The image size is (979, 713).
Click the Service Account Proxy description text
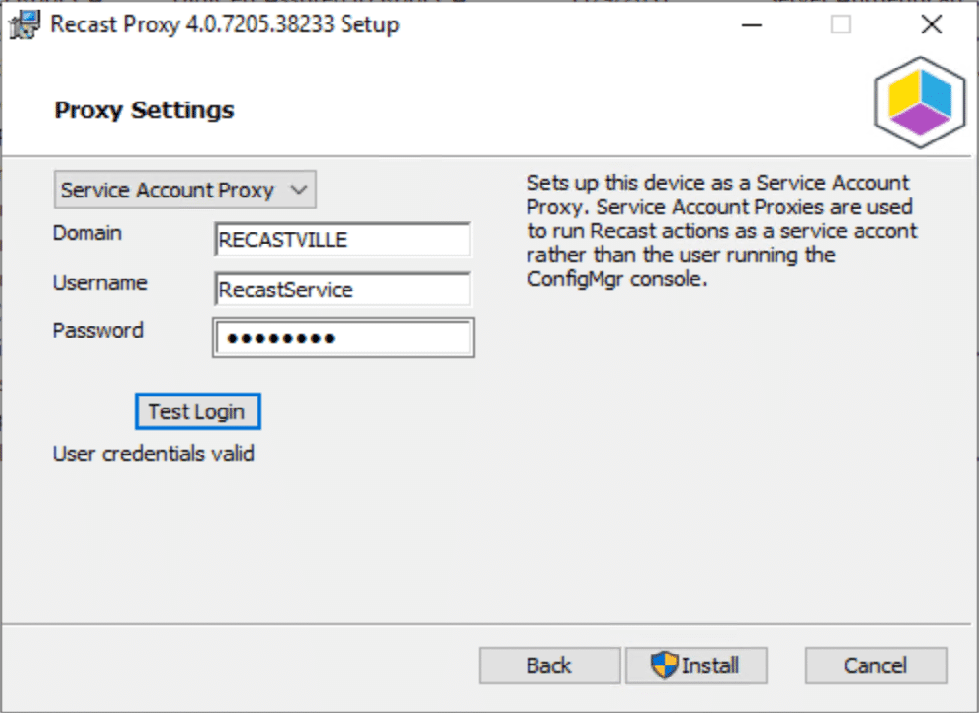(x=720, y=230)
